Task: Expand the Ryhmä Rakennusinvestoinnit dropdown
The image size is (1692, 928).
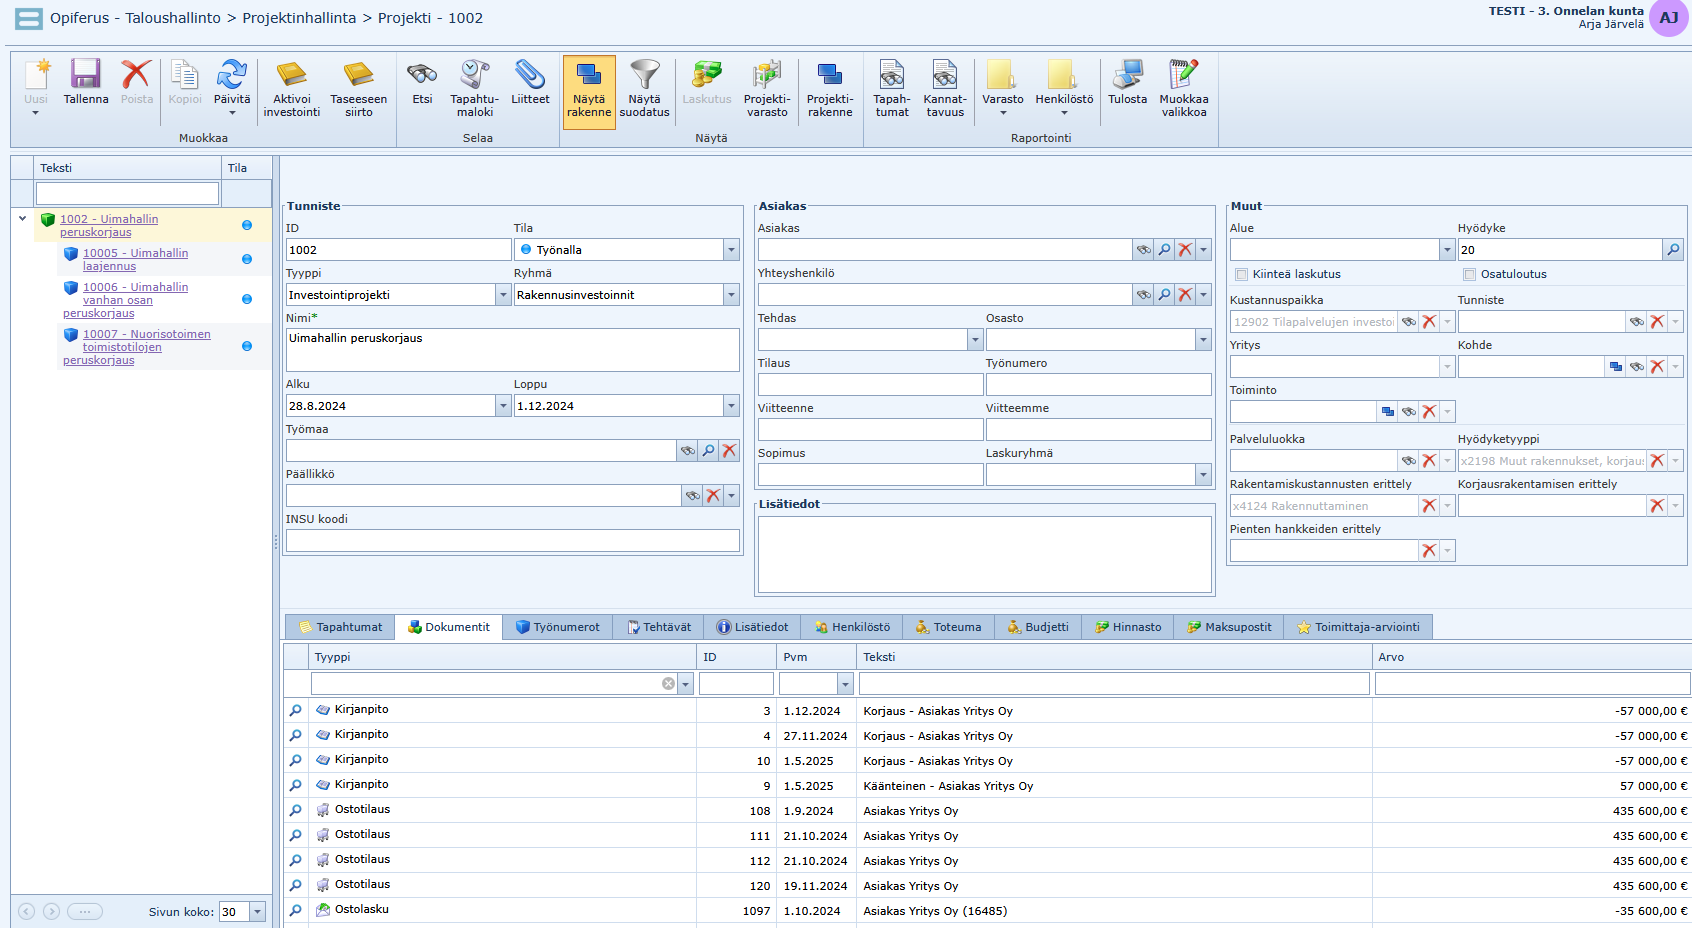Action: coord(731,295)
